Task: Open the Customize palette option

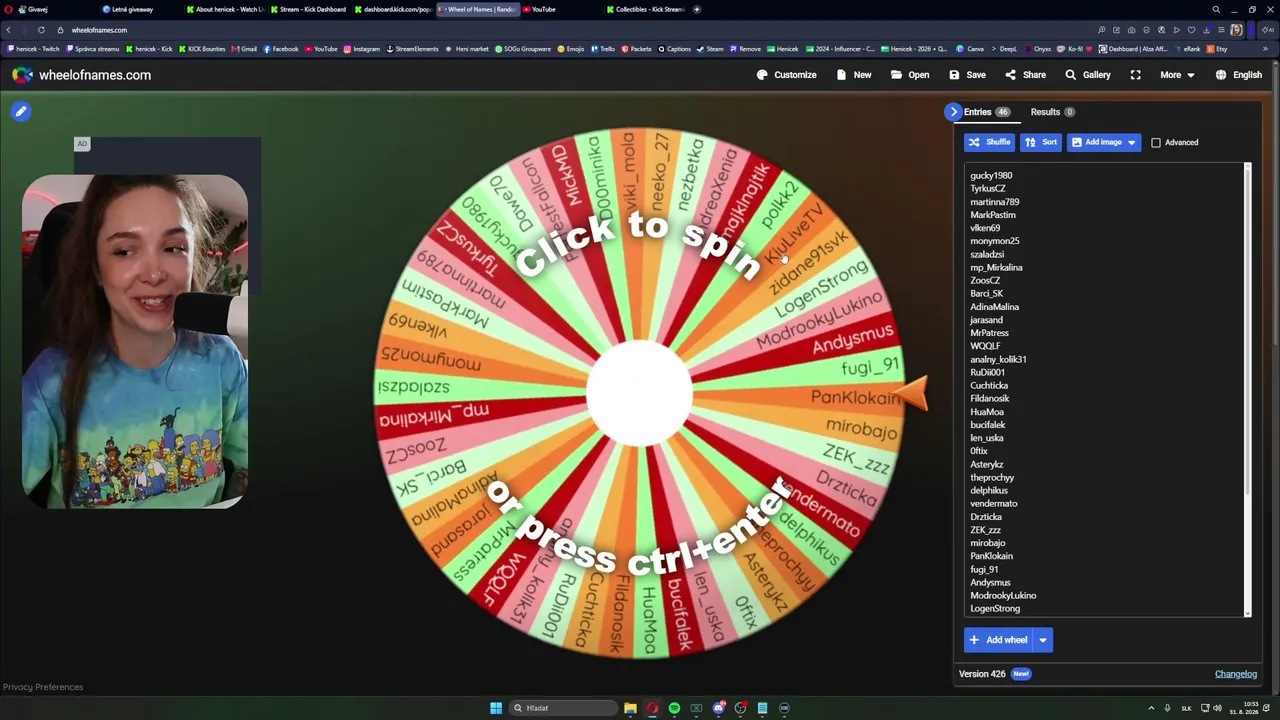Action: pos(786,75)
